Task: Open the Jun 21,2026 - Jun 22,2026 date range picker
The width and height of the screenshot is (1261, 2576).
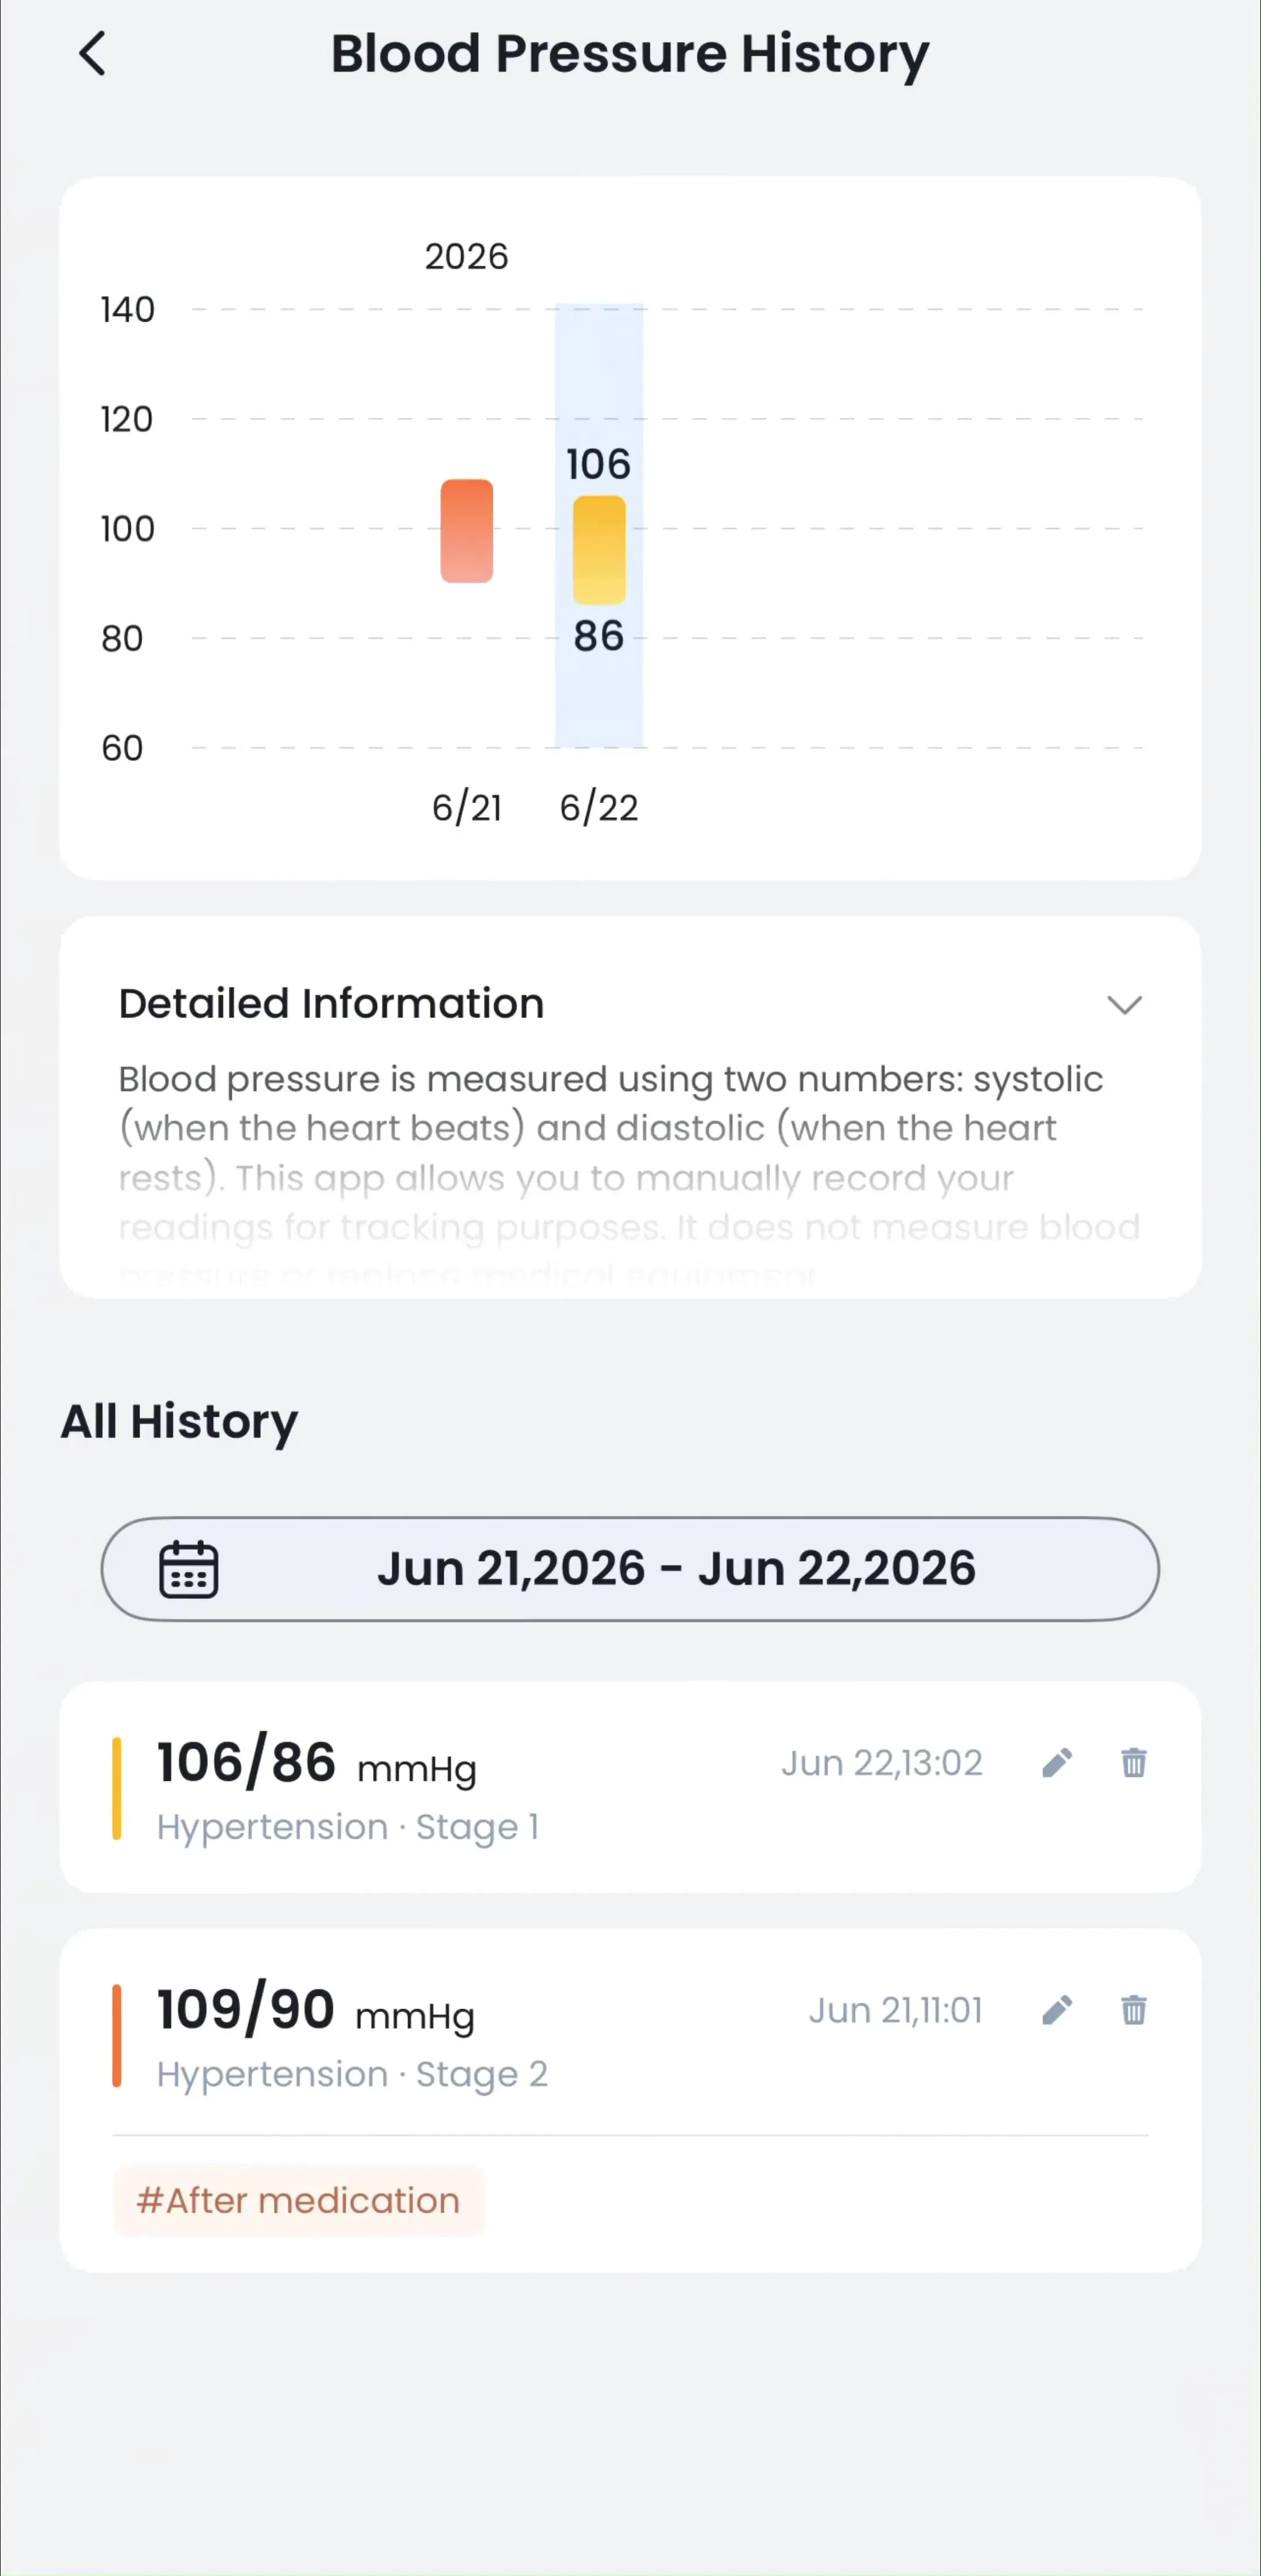Action: point(630,1569)
